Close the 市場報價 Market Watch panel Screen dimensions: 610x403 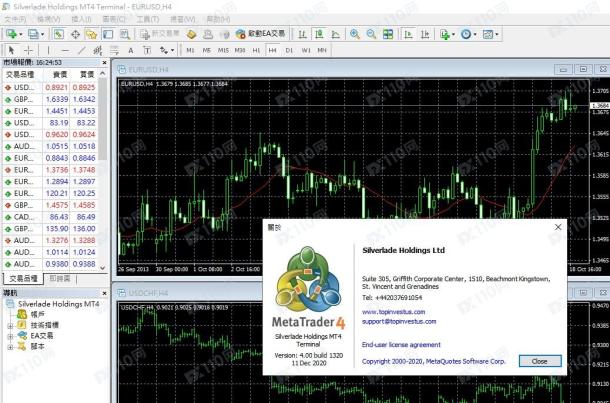(104, 63)
